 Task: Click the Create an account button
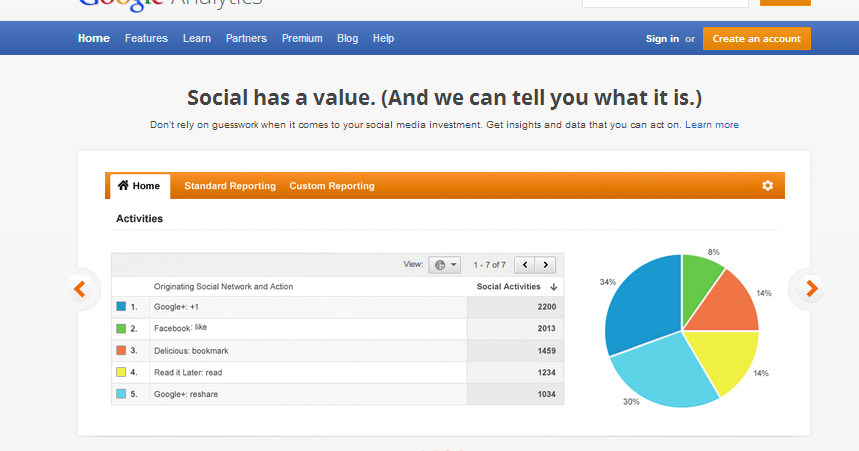pos(757,38)
